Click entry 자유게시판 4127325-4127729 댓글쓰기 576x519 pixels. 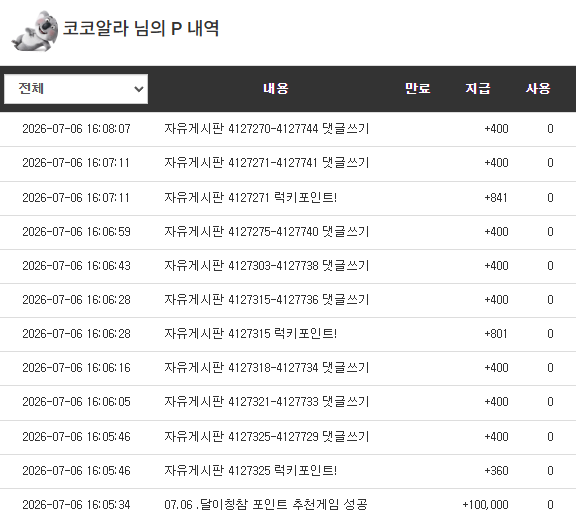coord(267,436)
